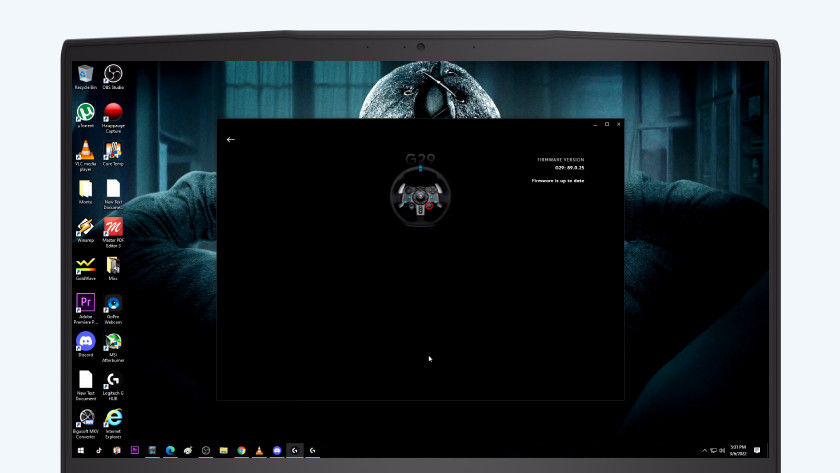
Task: Click the back arrow in G HUB
Action: click(231, 140)
